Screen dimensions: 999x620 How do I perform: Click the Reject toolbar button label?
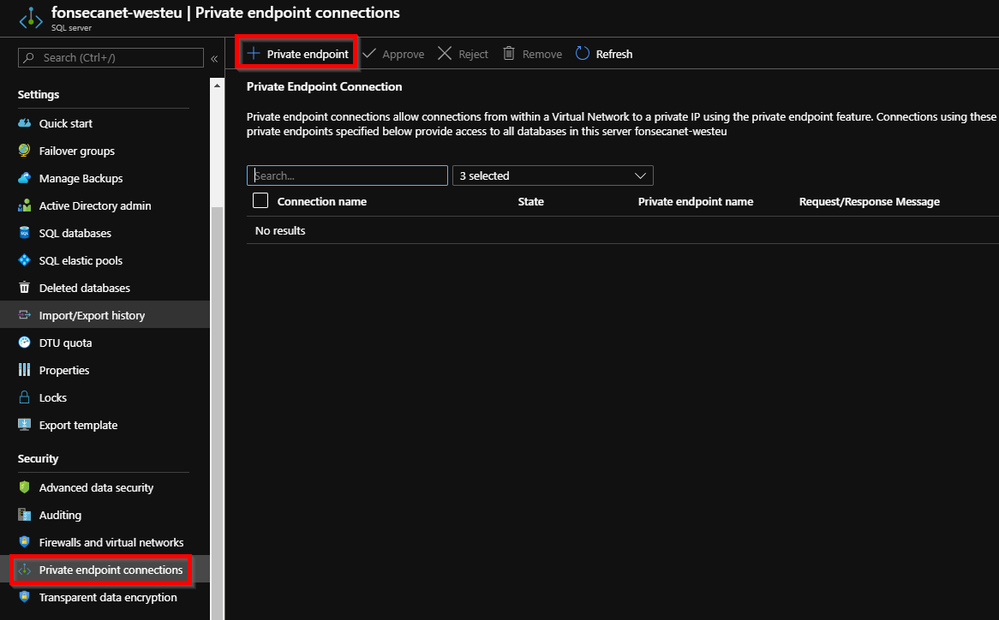click(x=473, y=54)
